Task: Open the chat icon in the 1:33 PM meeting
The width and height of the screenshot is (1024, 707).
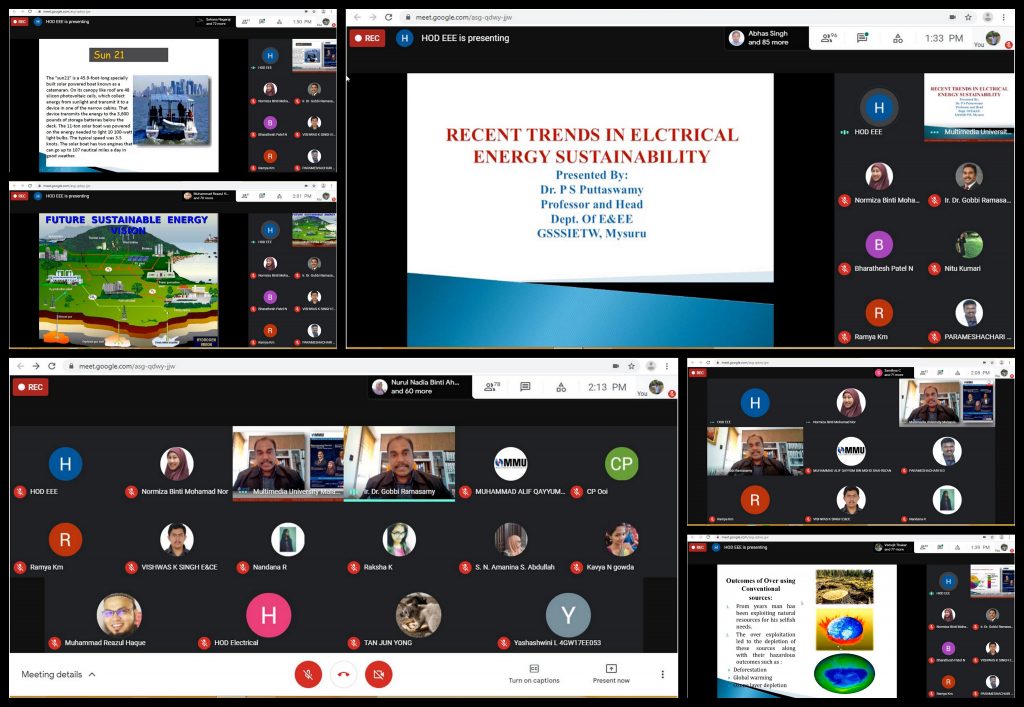Action: [861, 38]
